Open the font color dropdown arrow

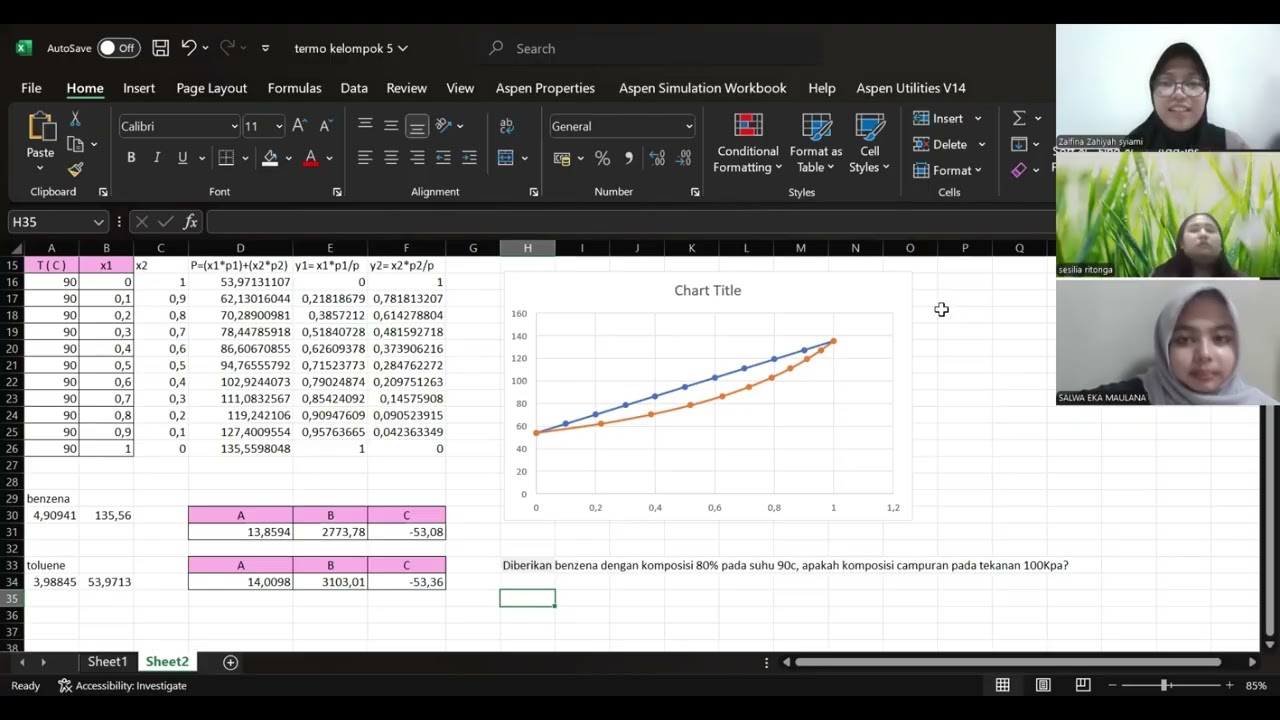tap(329, 158)
